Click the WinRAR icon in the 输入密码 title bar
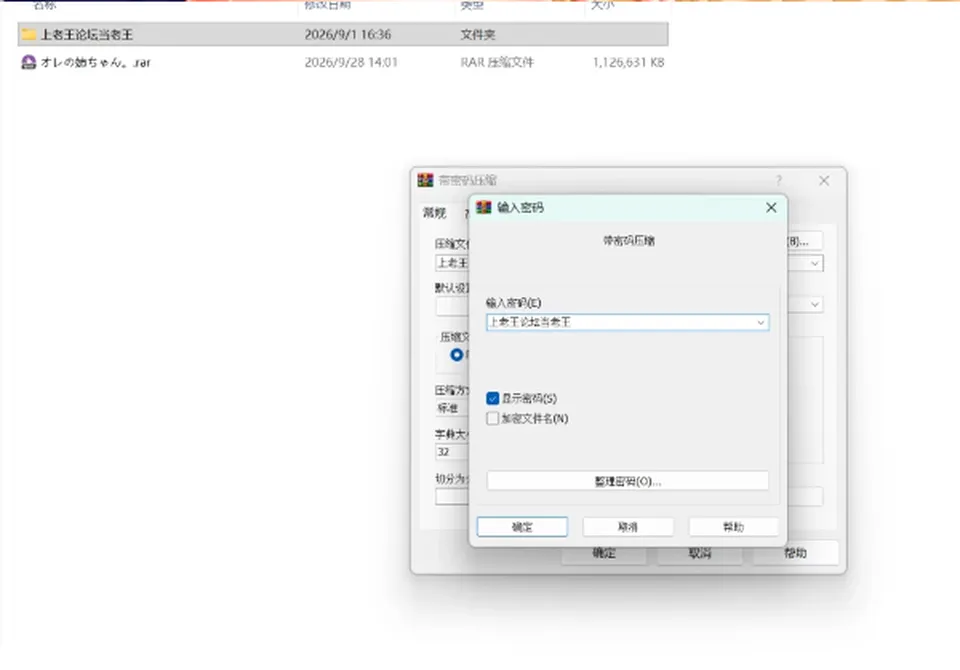The width and height of the screenshot is (960, 670). point(484,208)
